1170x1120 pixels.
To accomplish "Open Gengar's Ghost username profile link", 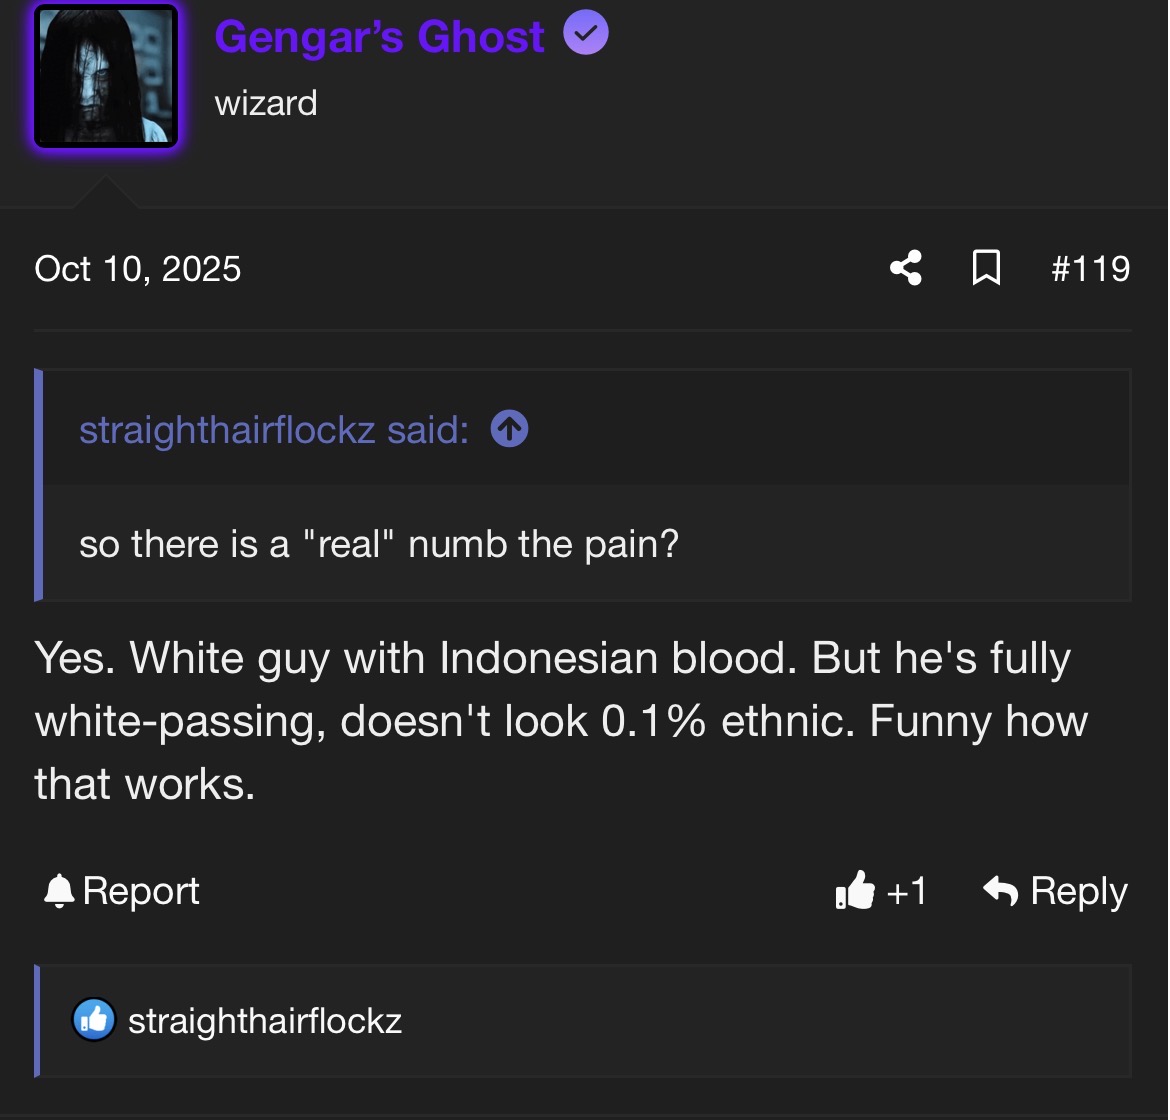I will [x=379, y=36].
